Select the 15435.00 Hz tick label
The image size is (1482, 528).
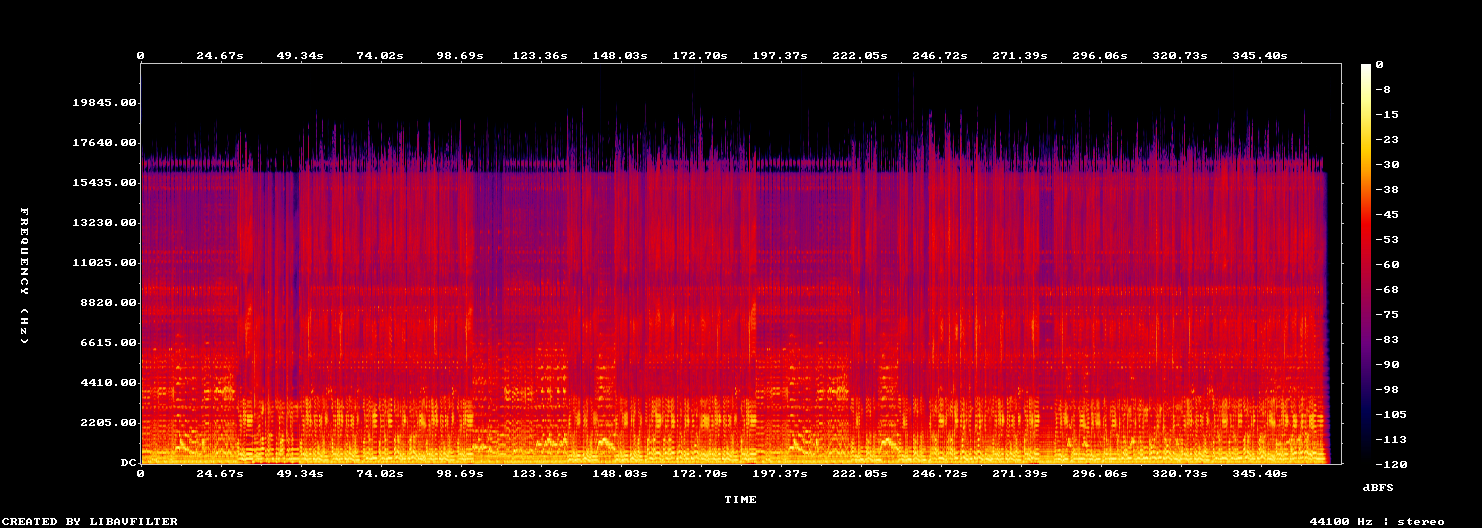point(104,183)
